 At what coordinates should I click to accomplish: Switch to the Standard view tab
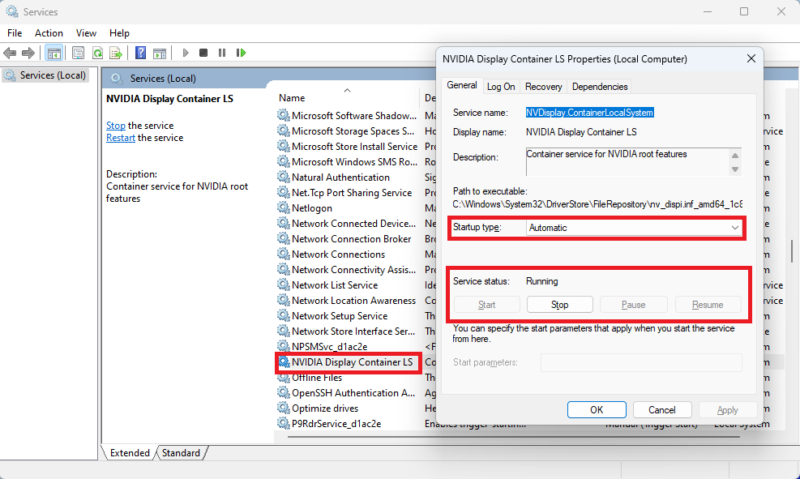pyautogui.click(x=181, y=452)
